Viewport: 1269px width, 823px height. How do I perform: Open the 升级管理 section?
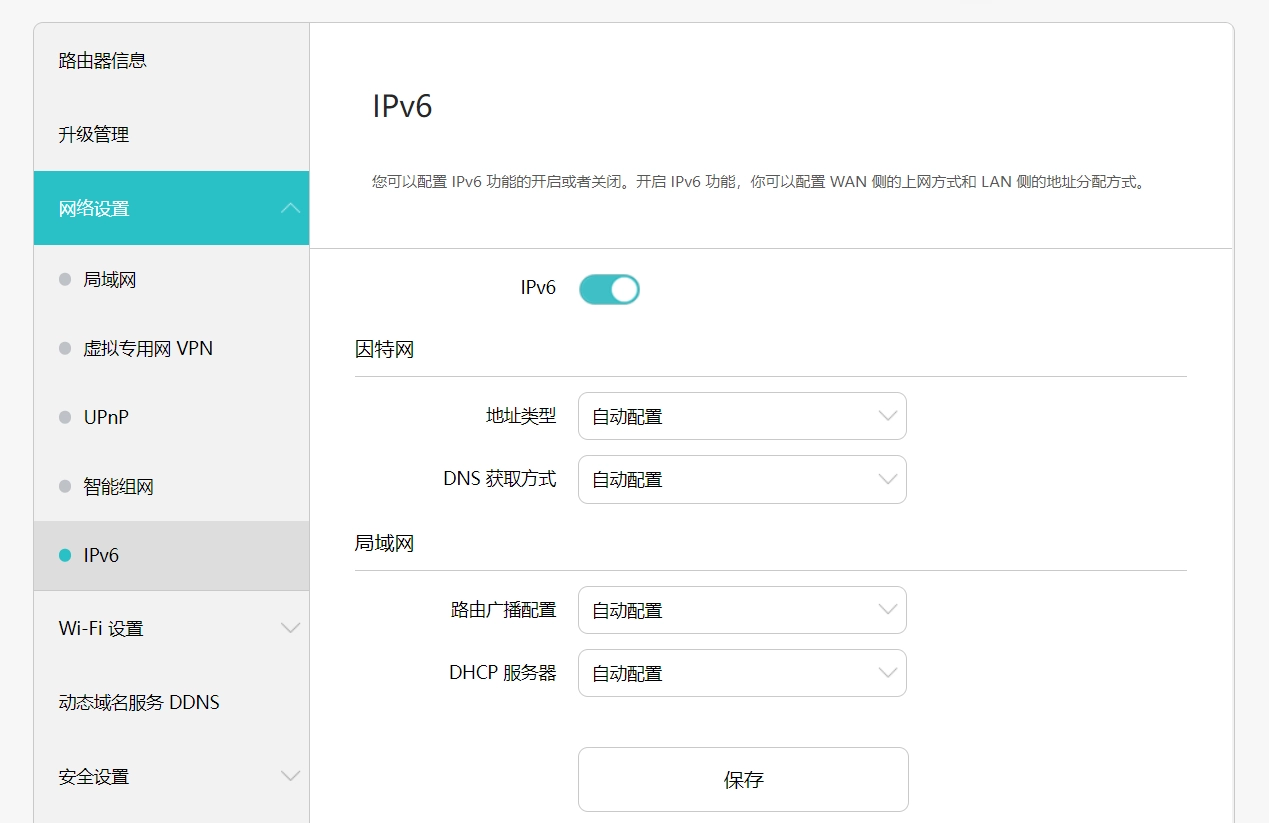(x=93, y=135)
